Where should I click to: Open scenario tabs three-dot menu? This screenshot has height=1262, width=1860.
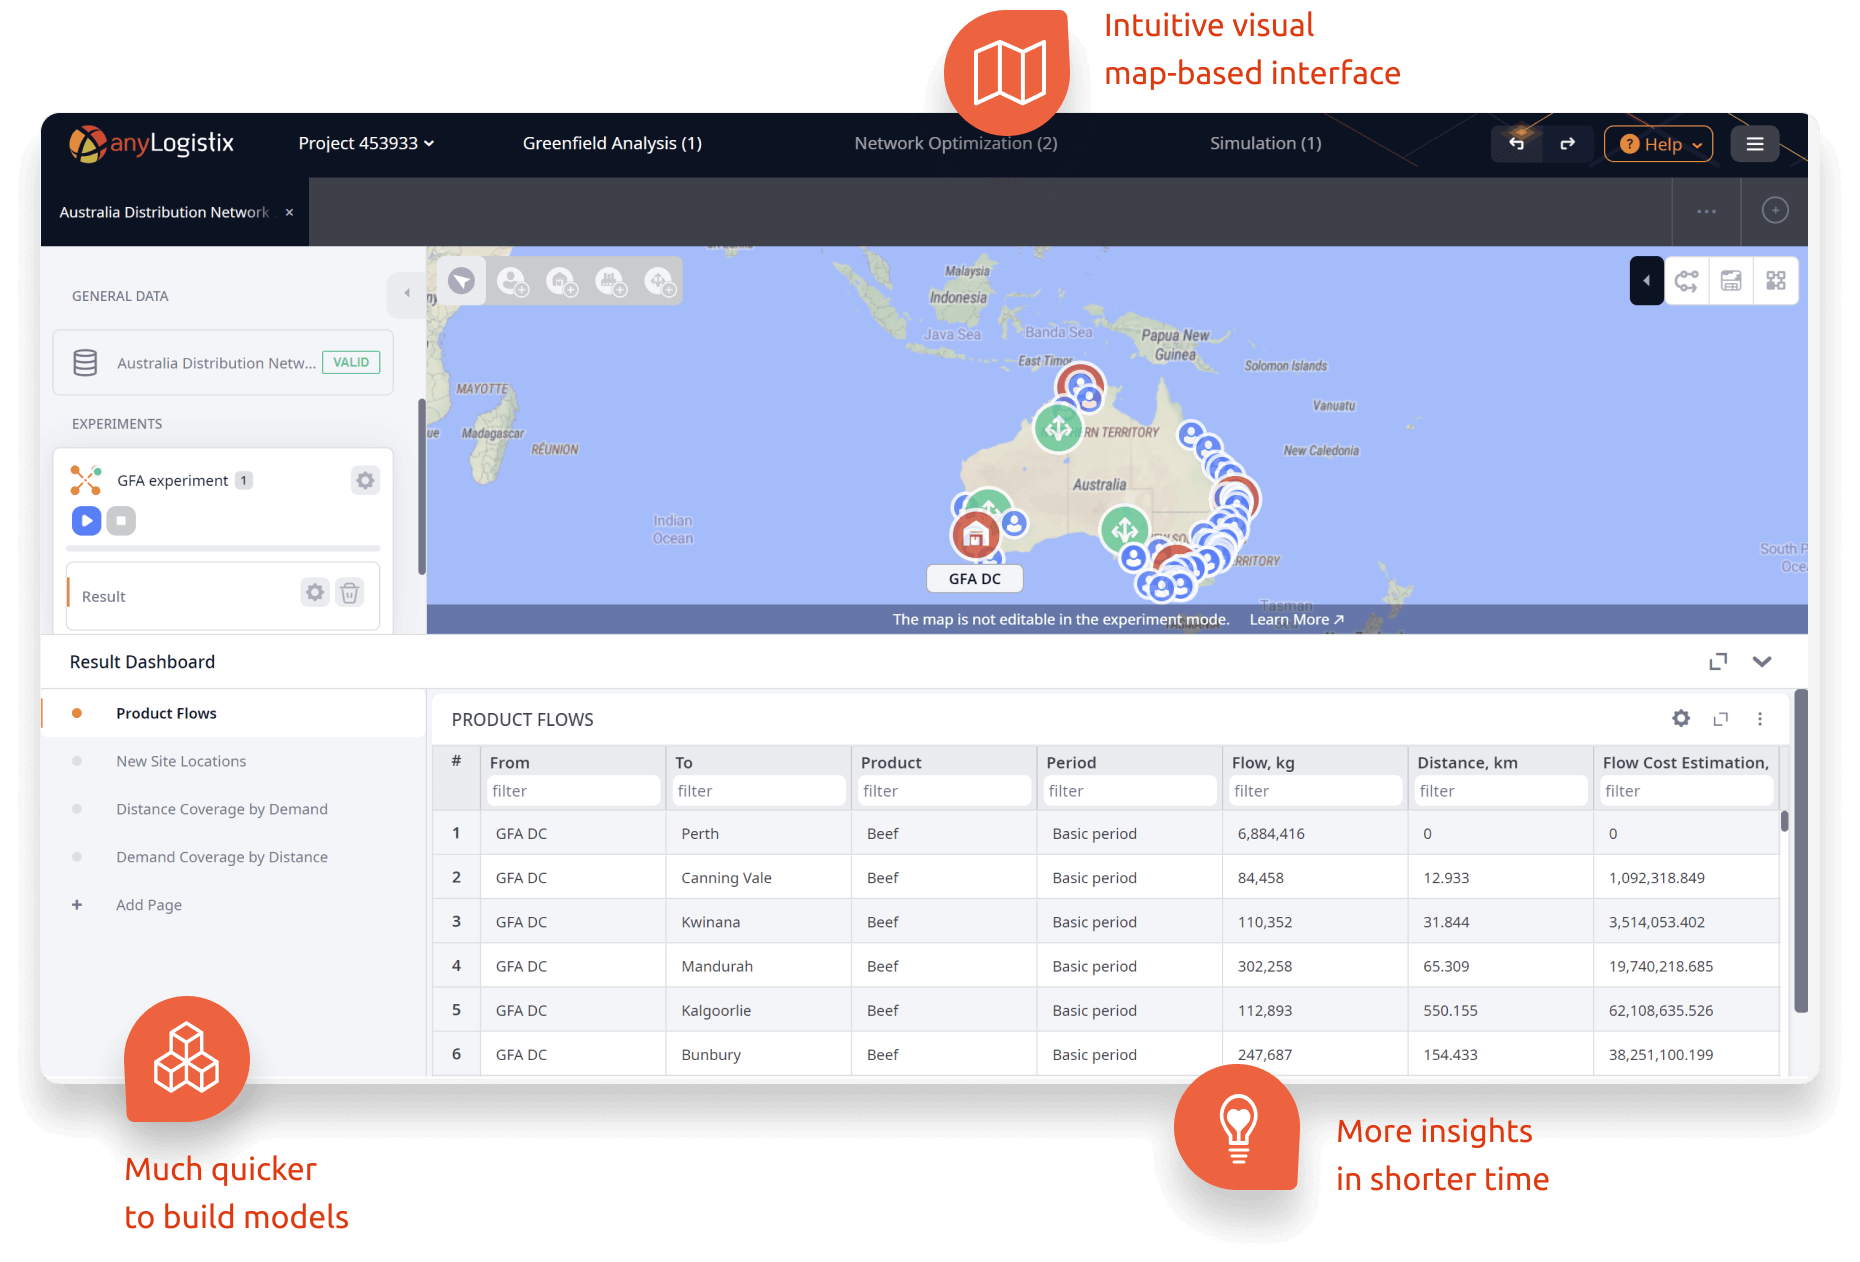(1706, 211)
